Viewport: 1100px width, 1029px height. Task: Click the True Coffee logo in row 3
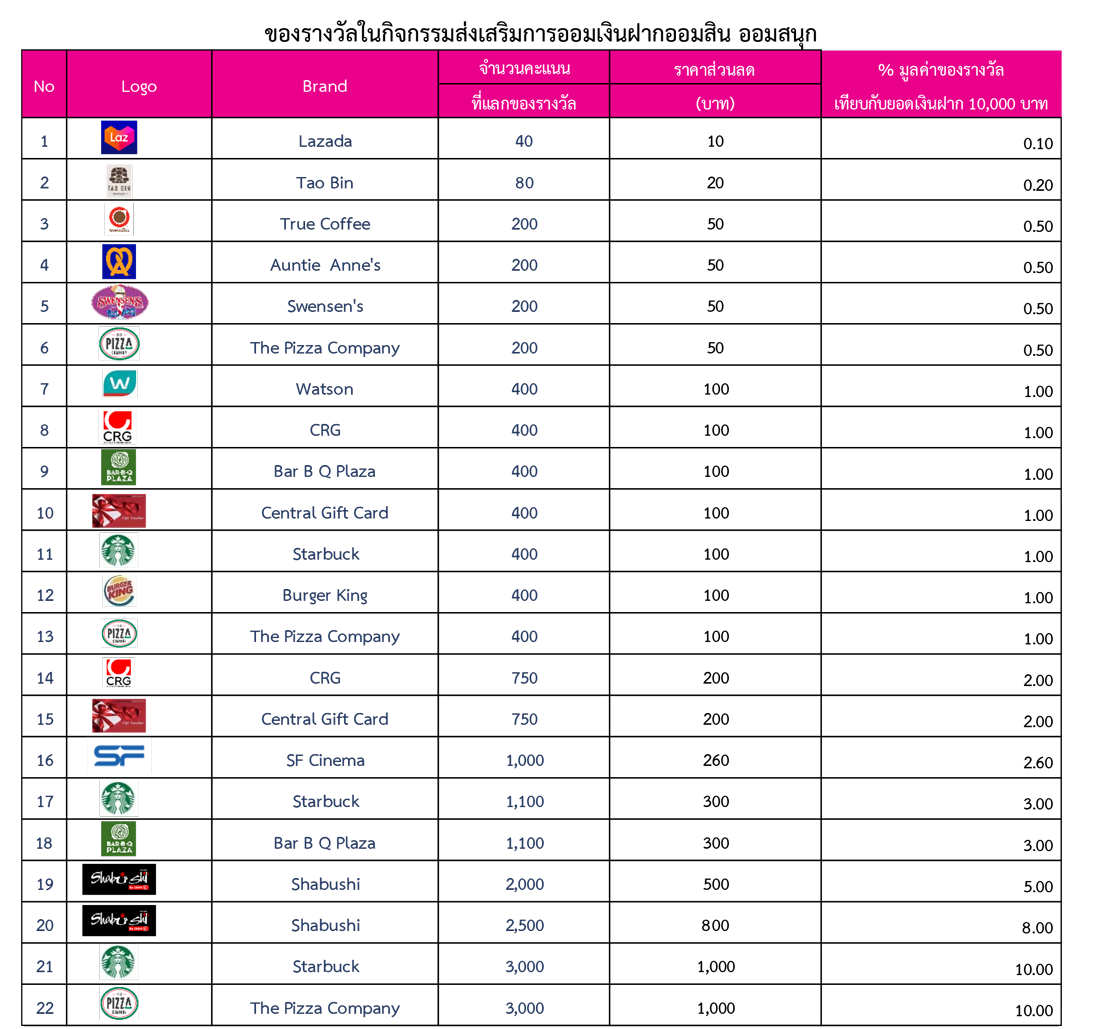tap(119, 220)
